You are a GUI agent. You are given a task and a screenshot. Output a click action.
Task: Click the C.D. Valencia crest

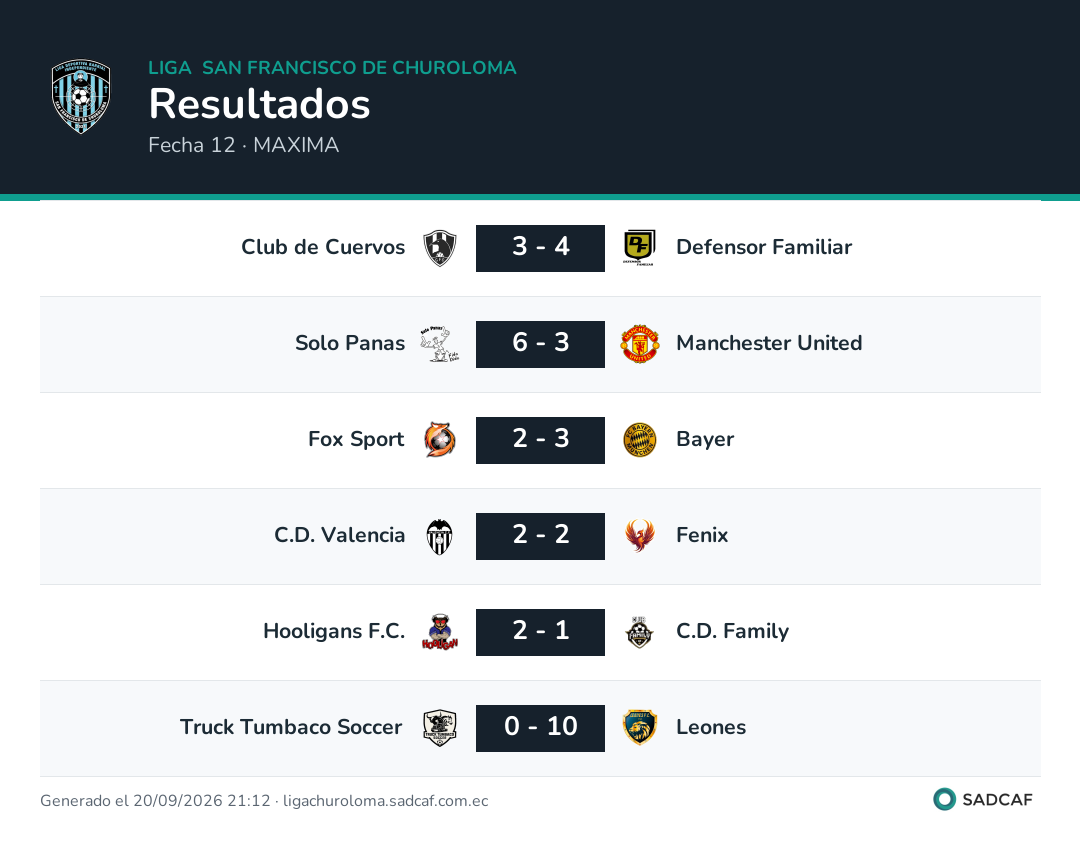pos(439,536)
